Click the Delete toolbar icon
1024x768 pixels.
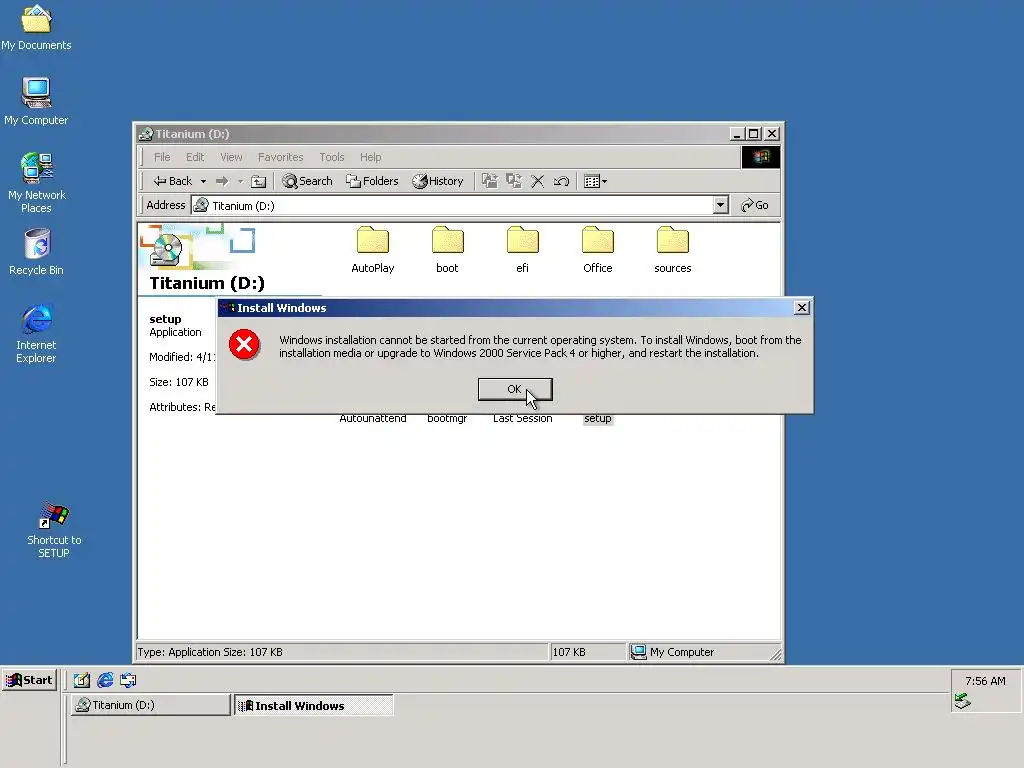(537, 181)
